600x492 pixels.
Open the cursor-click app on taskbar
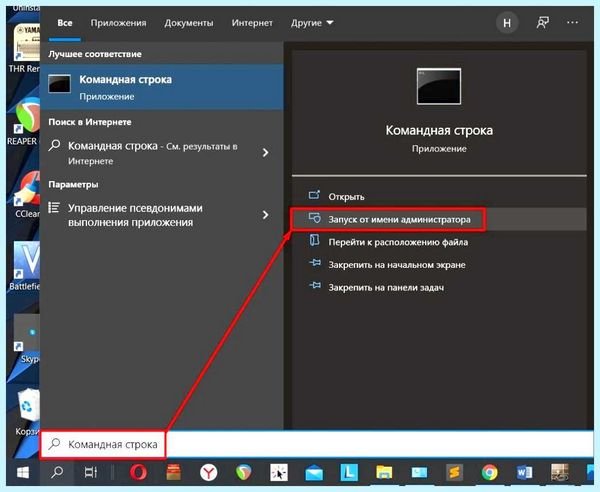[x=279, y=473]
